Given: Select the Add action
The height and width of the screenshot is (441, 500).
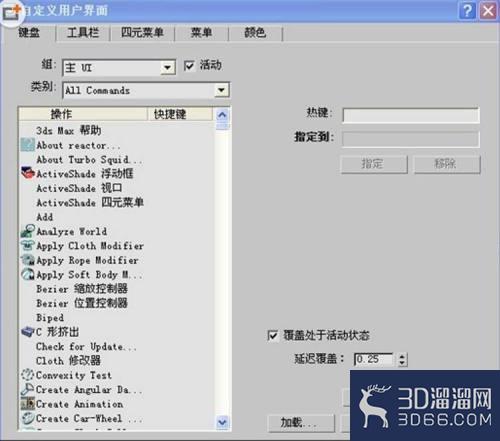Looking at the screenshot, I should coord(44,217).
